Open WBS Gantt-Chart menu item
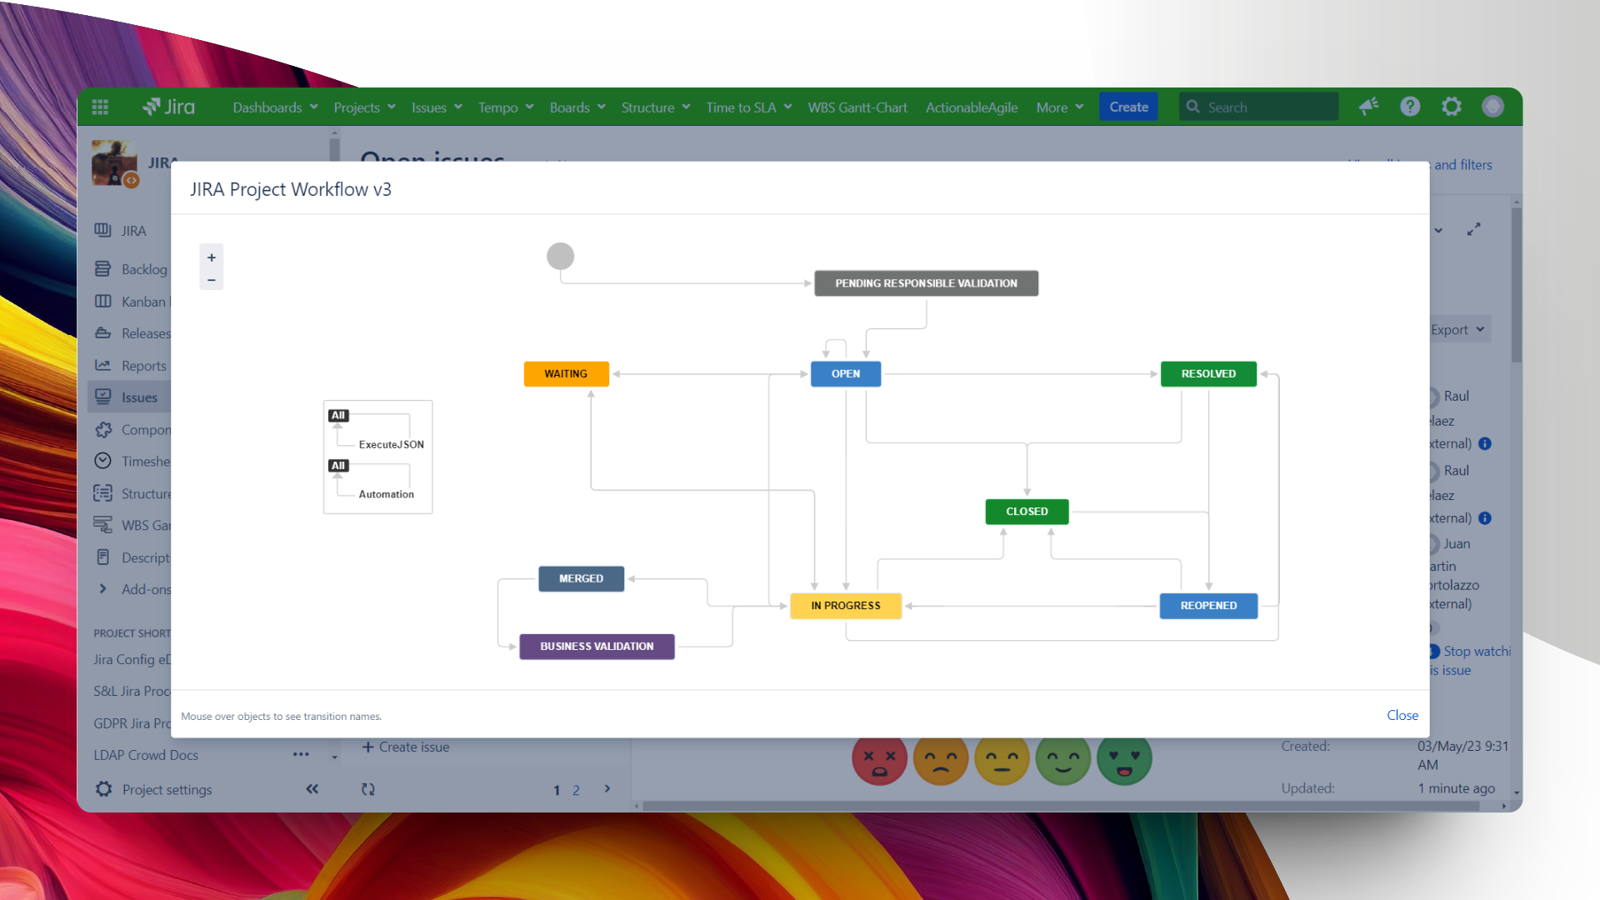This screenshot has height=900, width=1600. point(858,107)
